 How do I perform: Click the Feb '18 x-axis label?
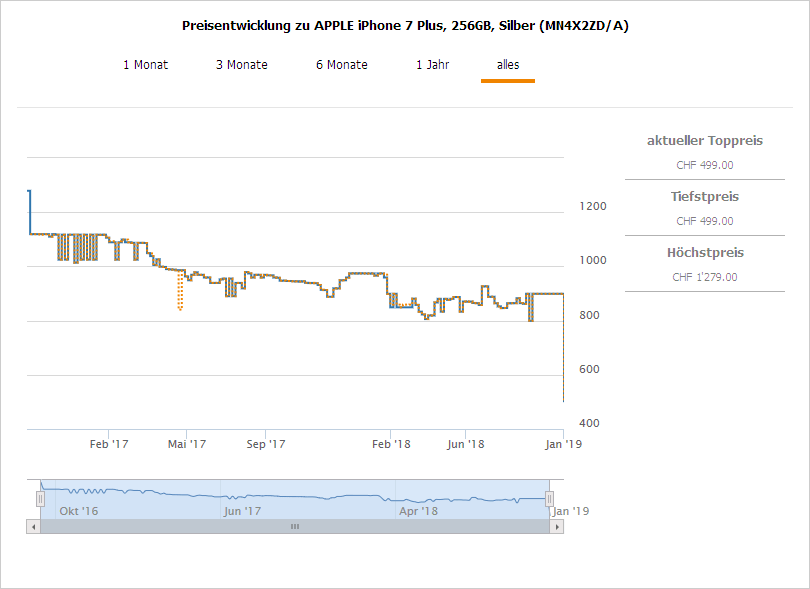[391, 444]
